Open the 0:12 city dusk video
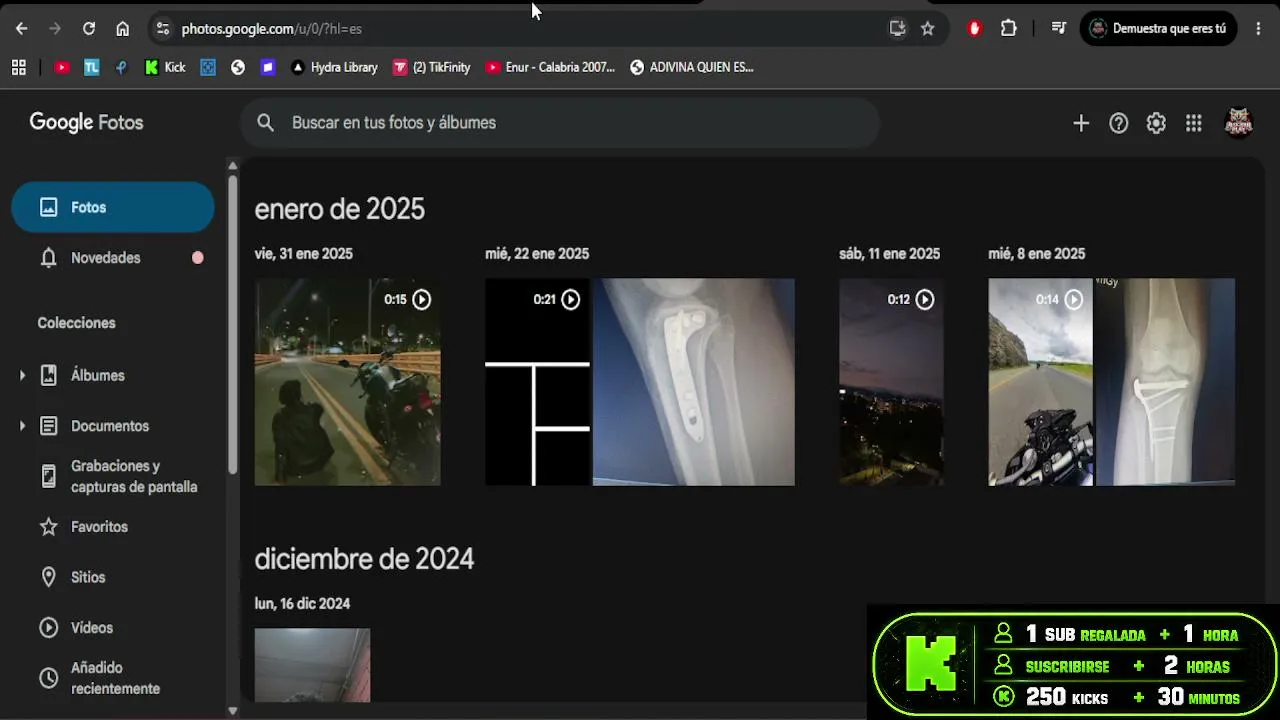Image resolution: width=1280 pixels, height=720 pixels. pyautogui.click(x=891, y=382)
